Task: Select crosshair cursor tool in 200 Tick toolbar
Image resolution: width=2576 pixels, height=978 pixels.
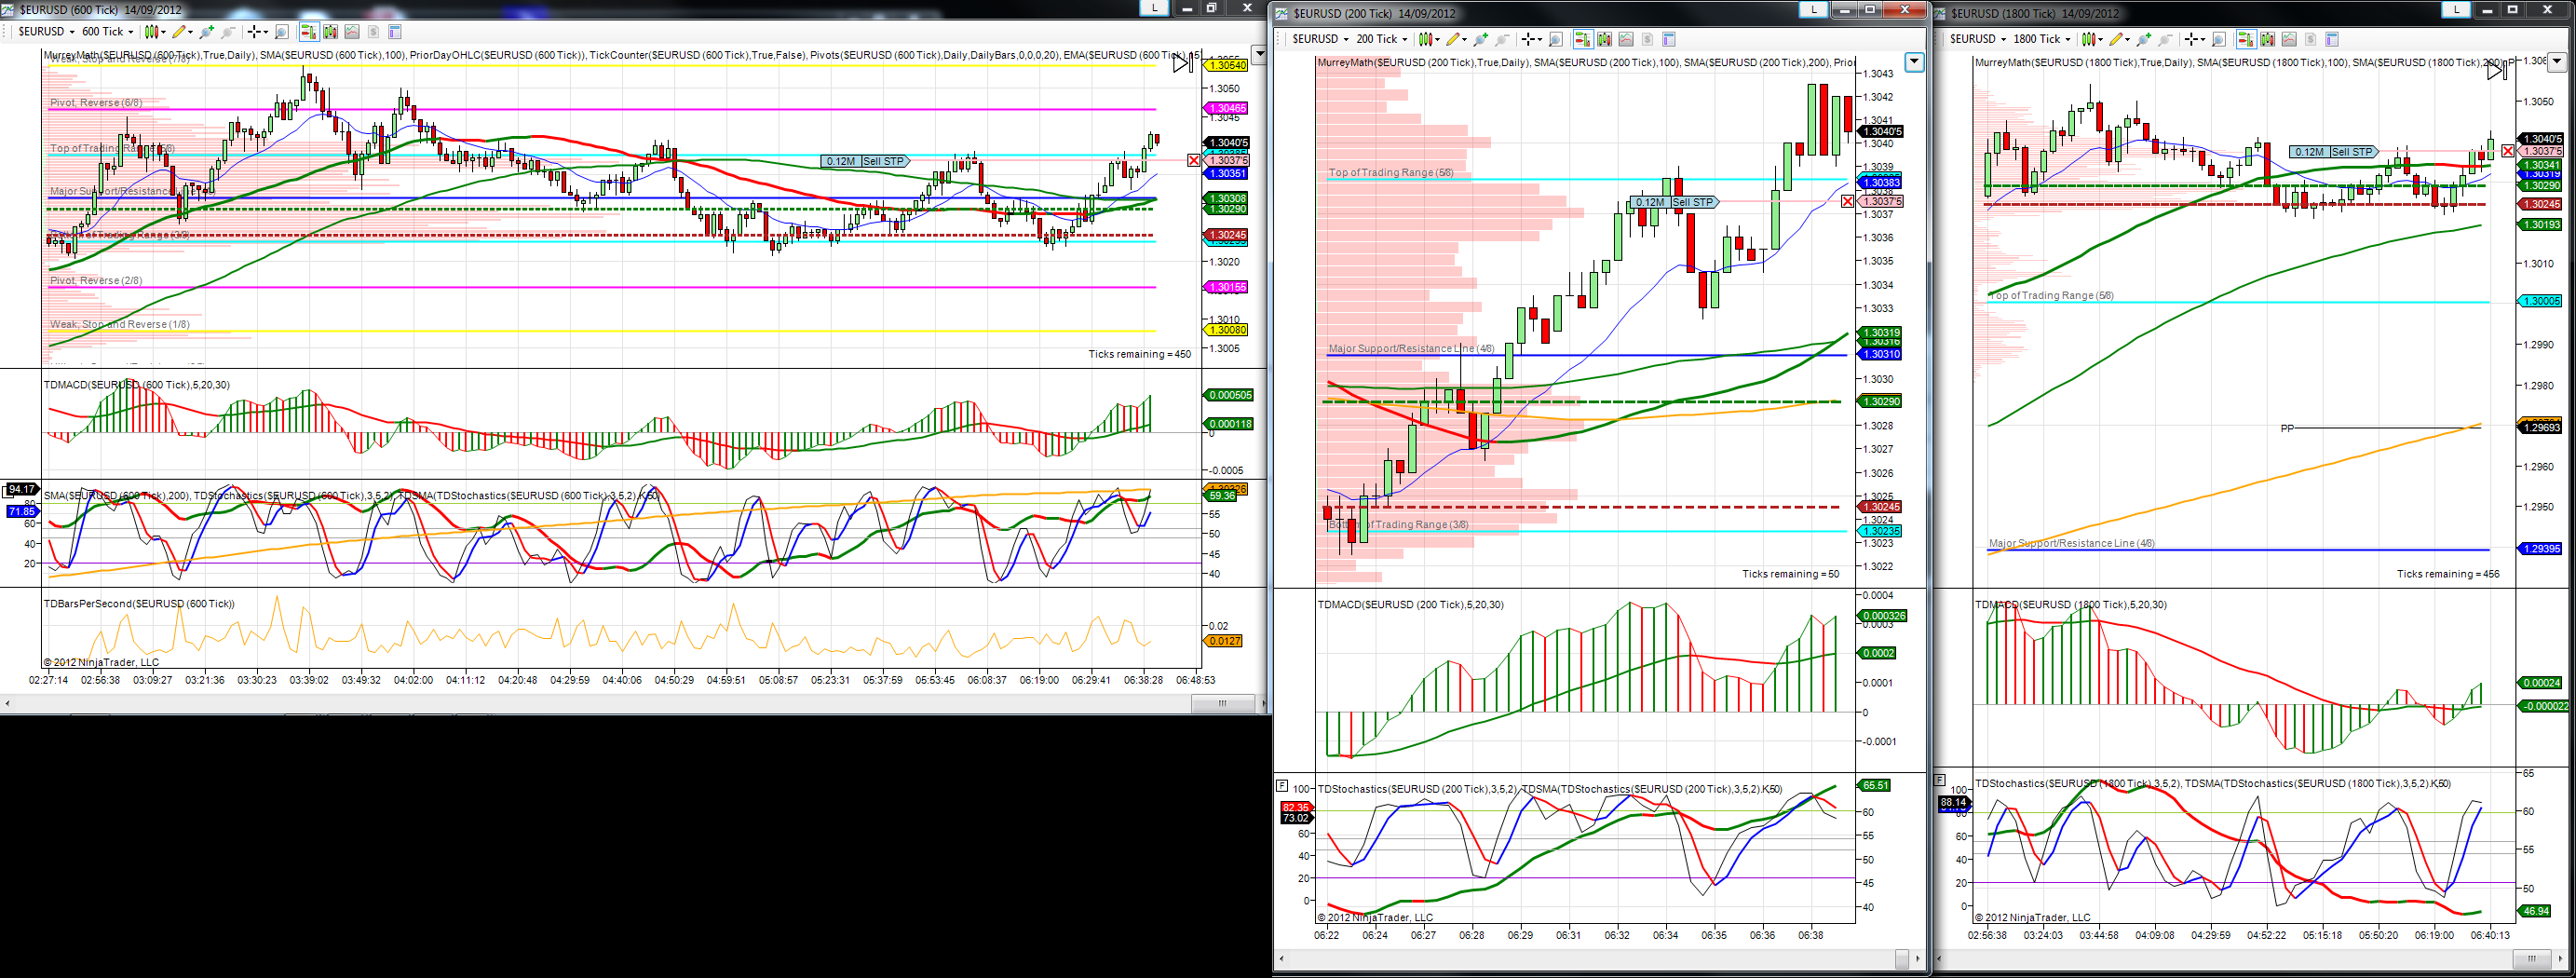Action: (1528, 39)
